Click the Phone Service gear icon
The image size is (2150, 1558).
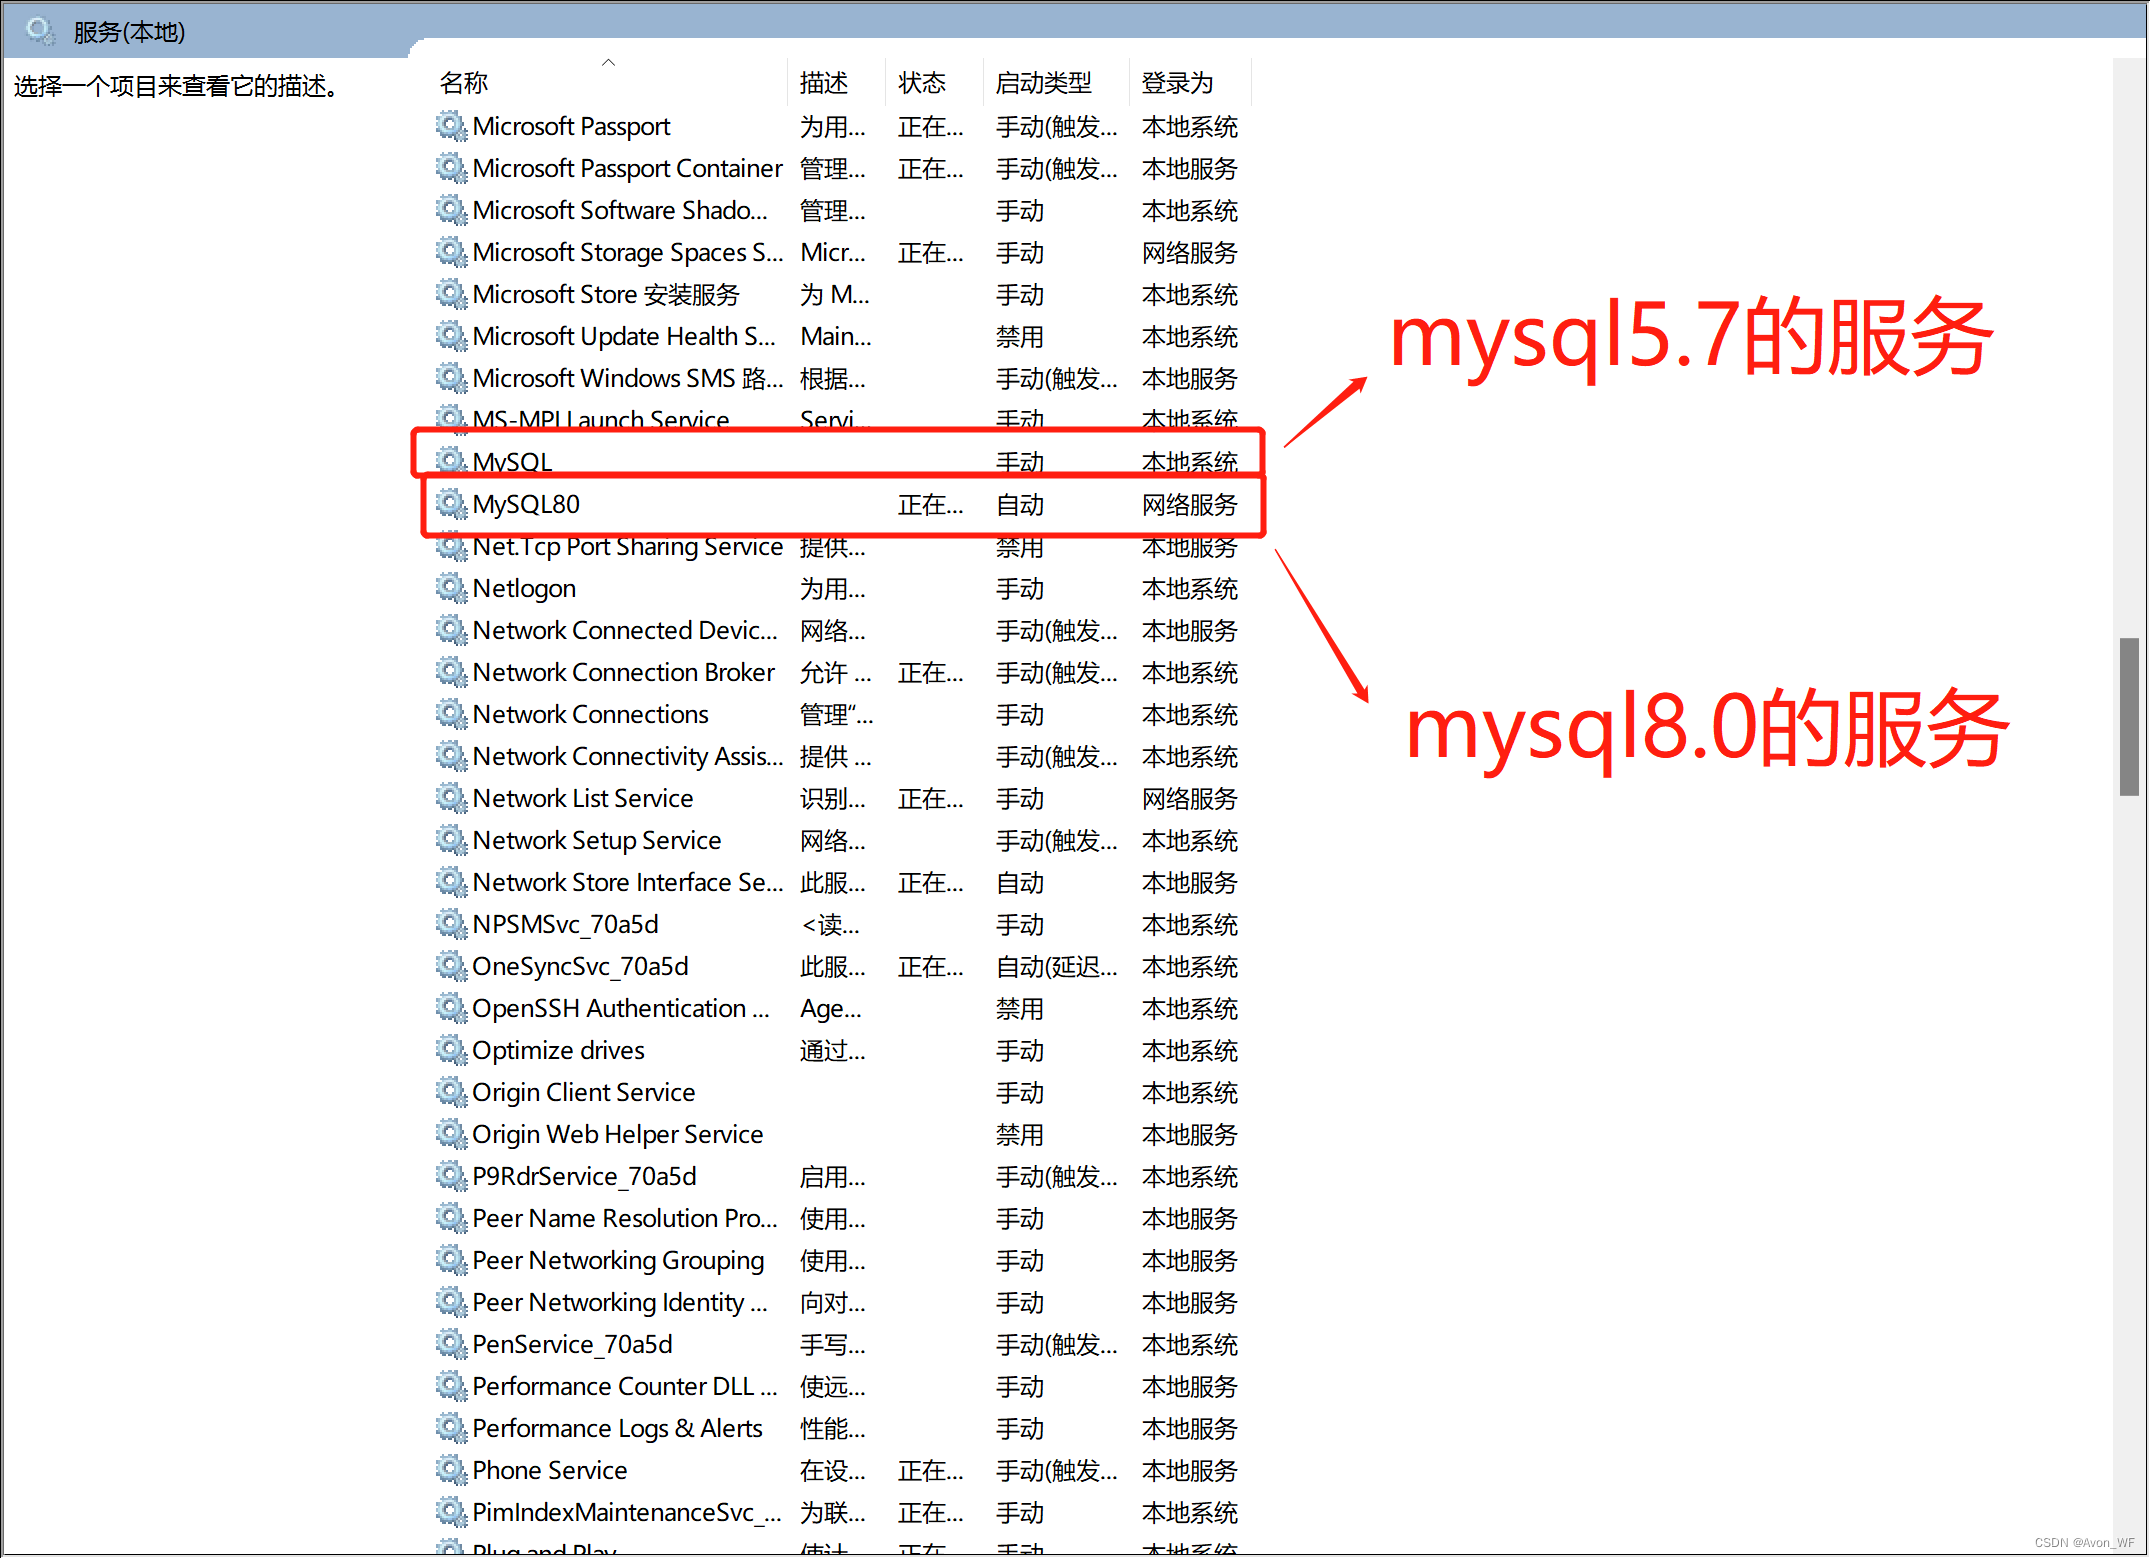point(451,1470)
